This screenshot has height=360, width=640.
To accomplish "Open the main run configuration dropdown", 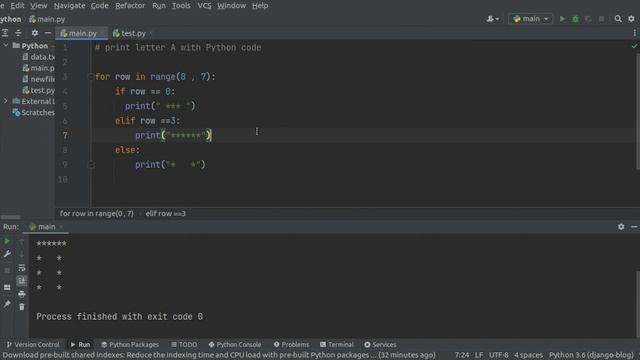I will point(531,19).
